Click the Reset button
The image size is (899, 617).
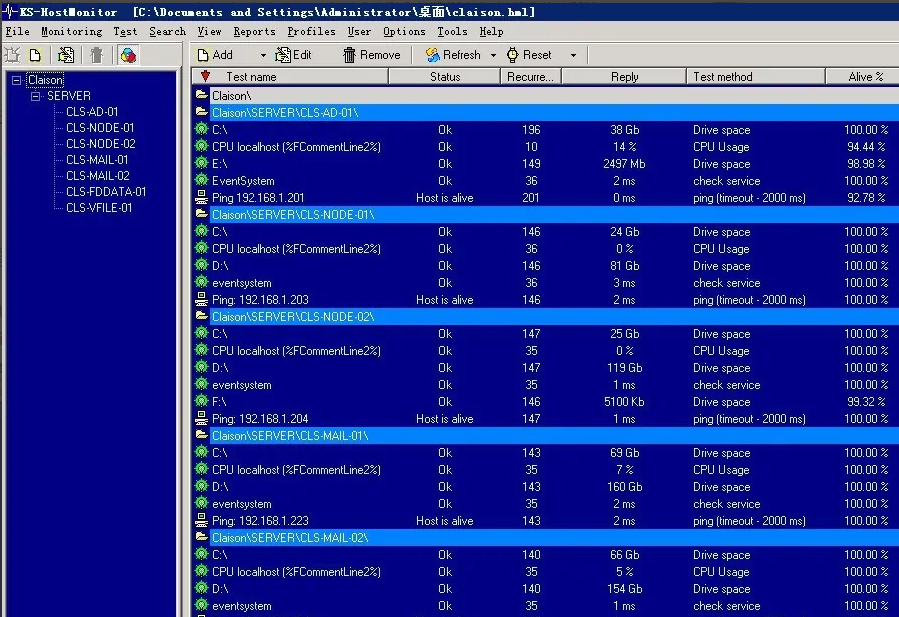point(529,55)
